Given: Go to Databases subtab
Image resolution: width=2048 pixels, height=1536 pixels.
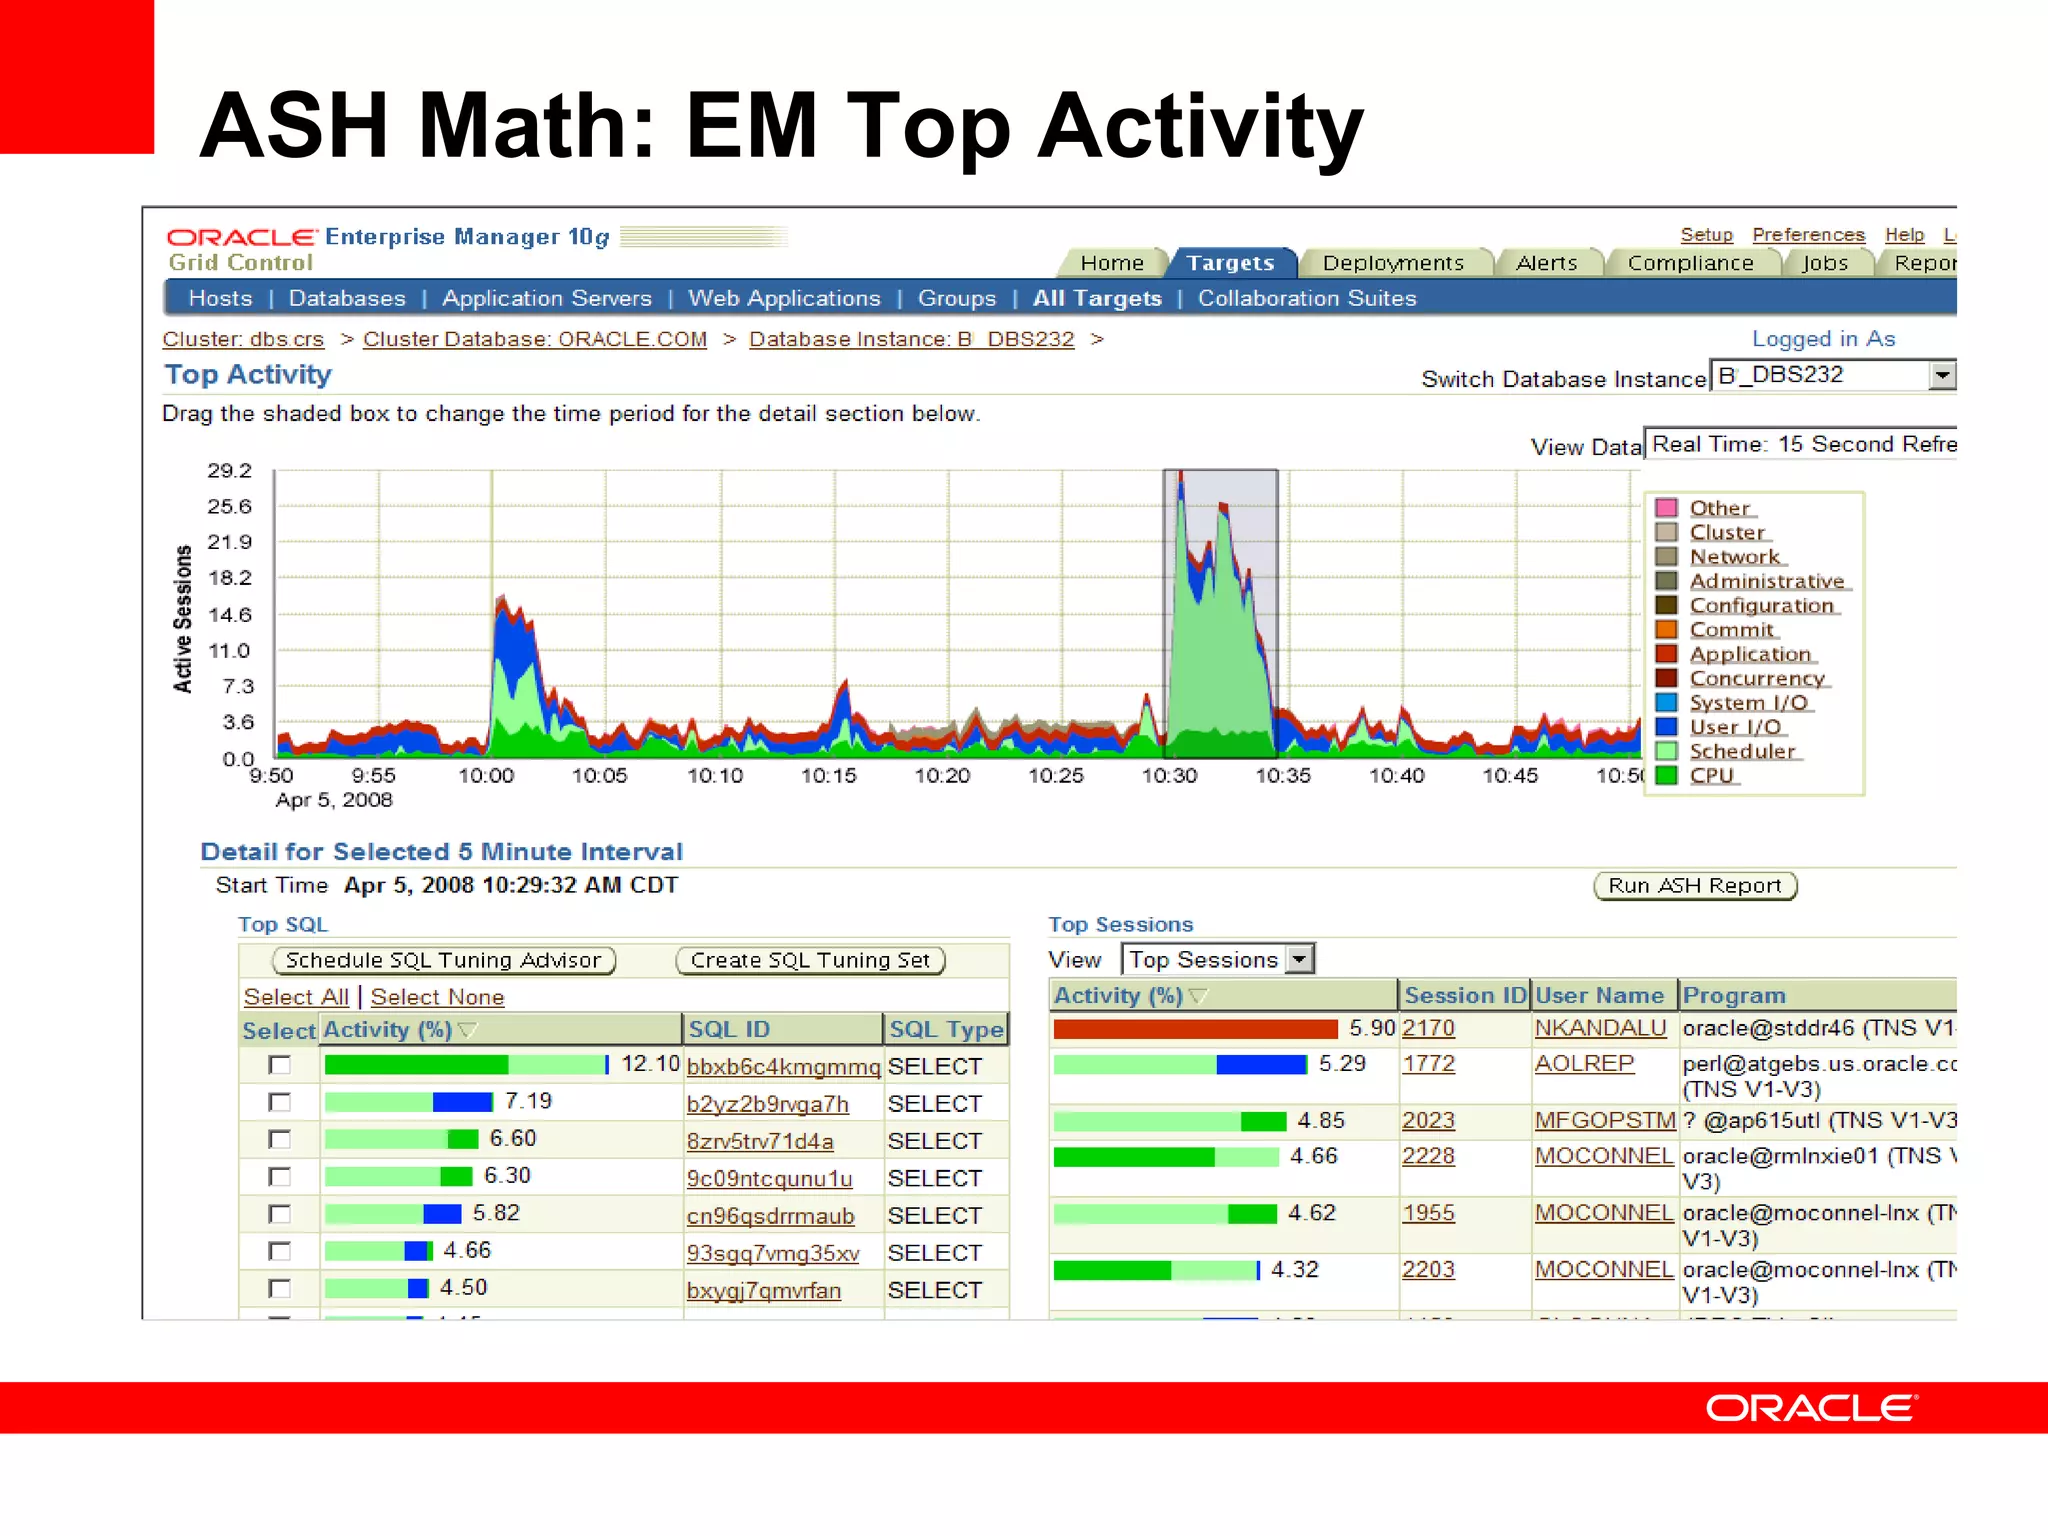Looking at the screenshot, I should 347,298.
